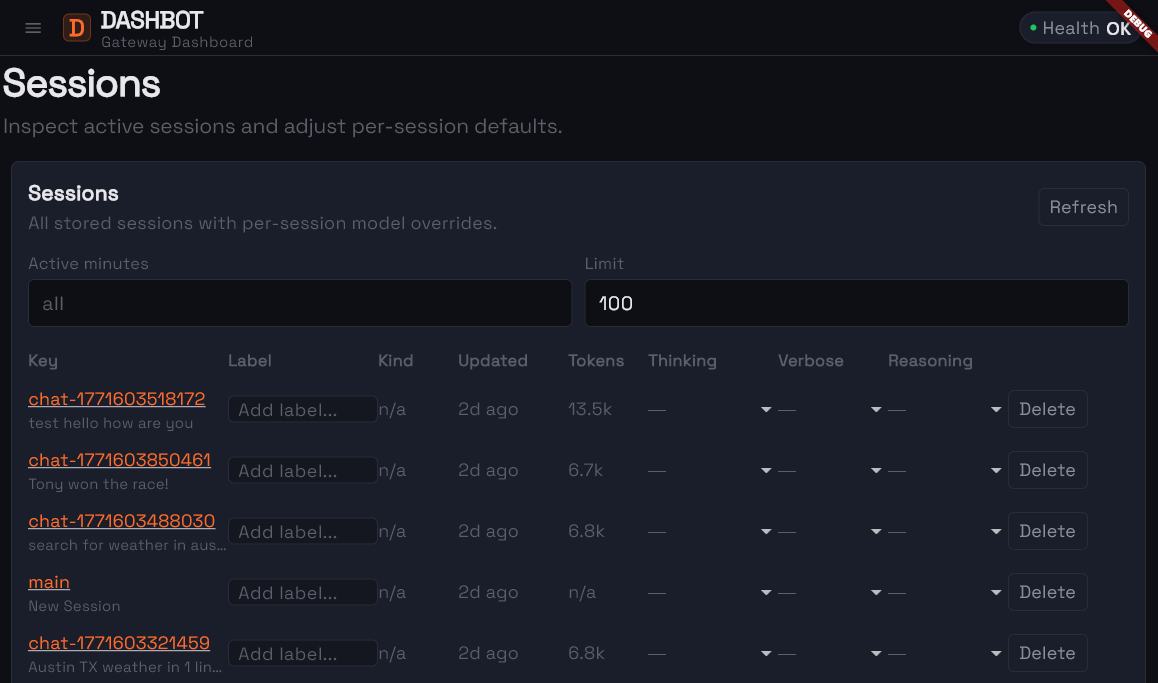
Task: Click the Limit input showing 100
Action: point(857,302)
